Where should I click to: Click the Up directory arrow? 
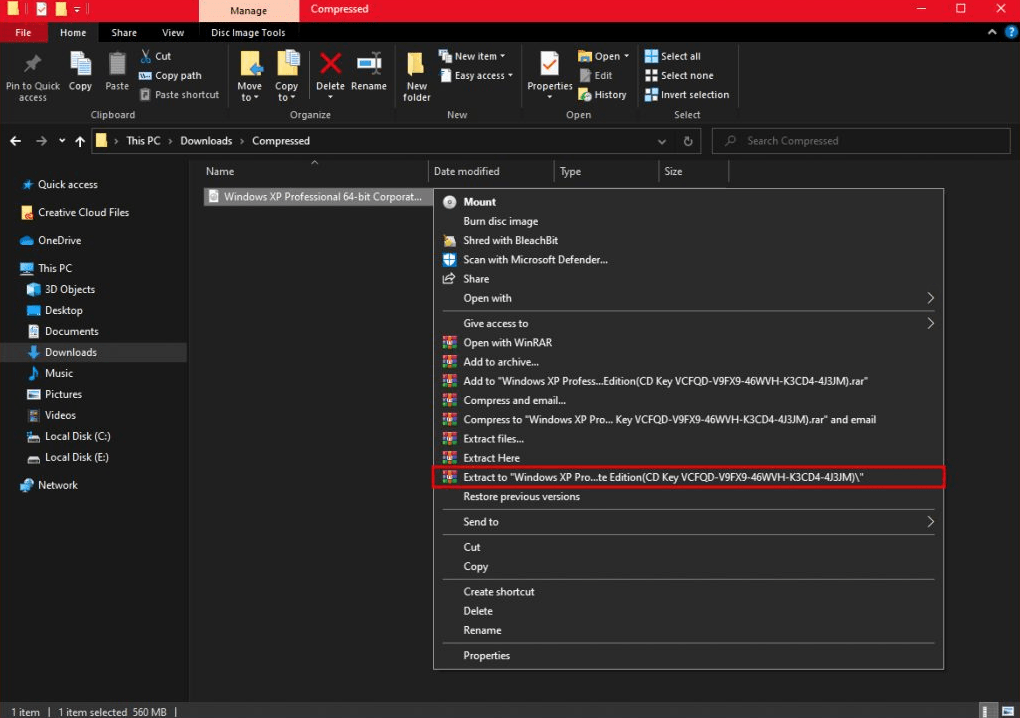coord(80,141)
